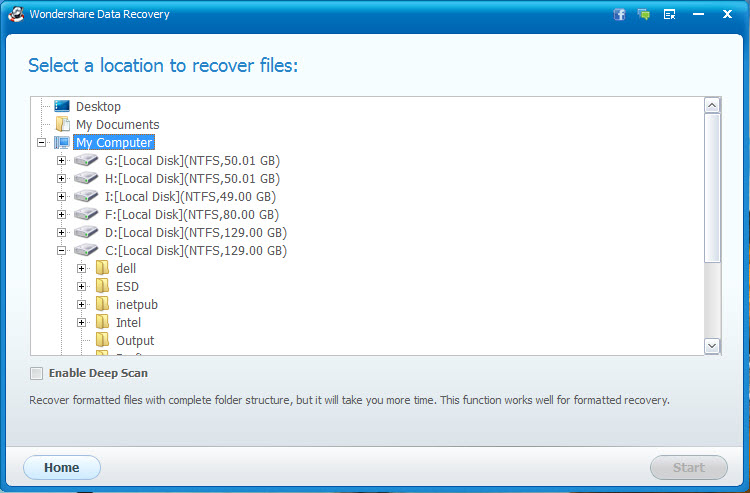Collapse the C: Local Disk node
750x493 pixels.
point(61,250)
